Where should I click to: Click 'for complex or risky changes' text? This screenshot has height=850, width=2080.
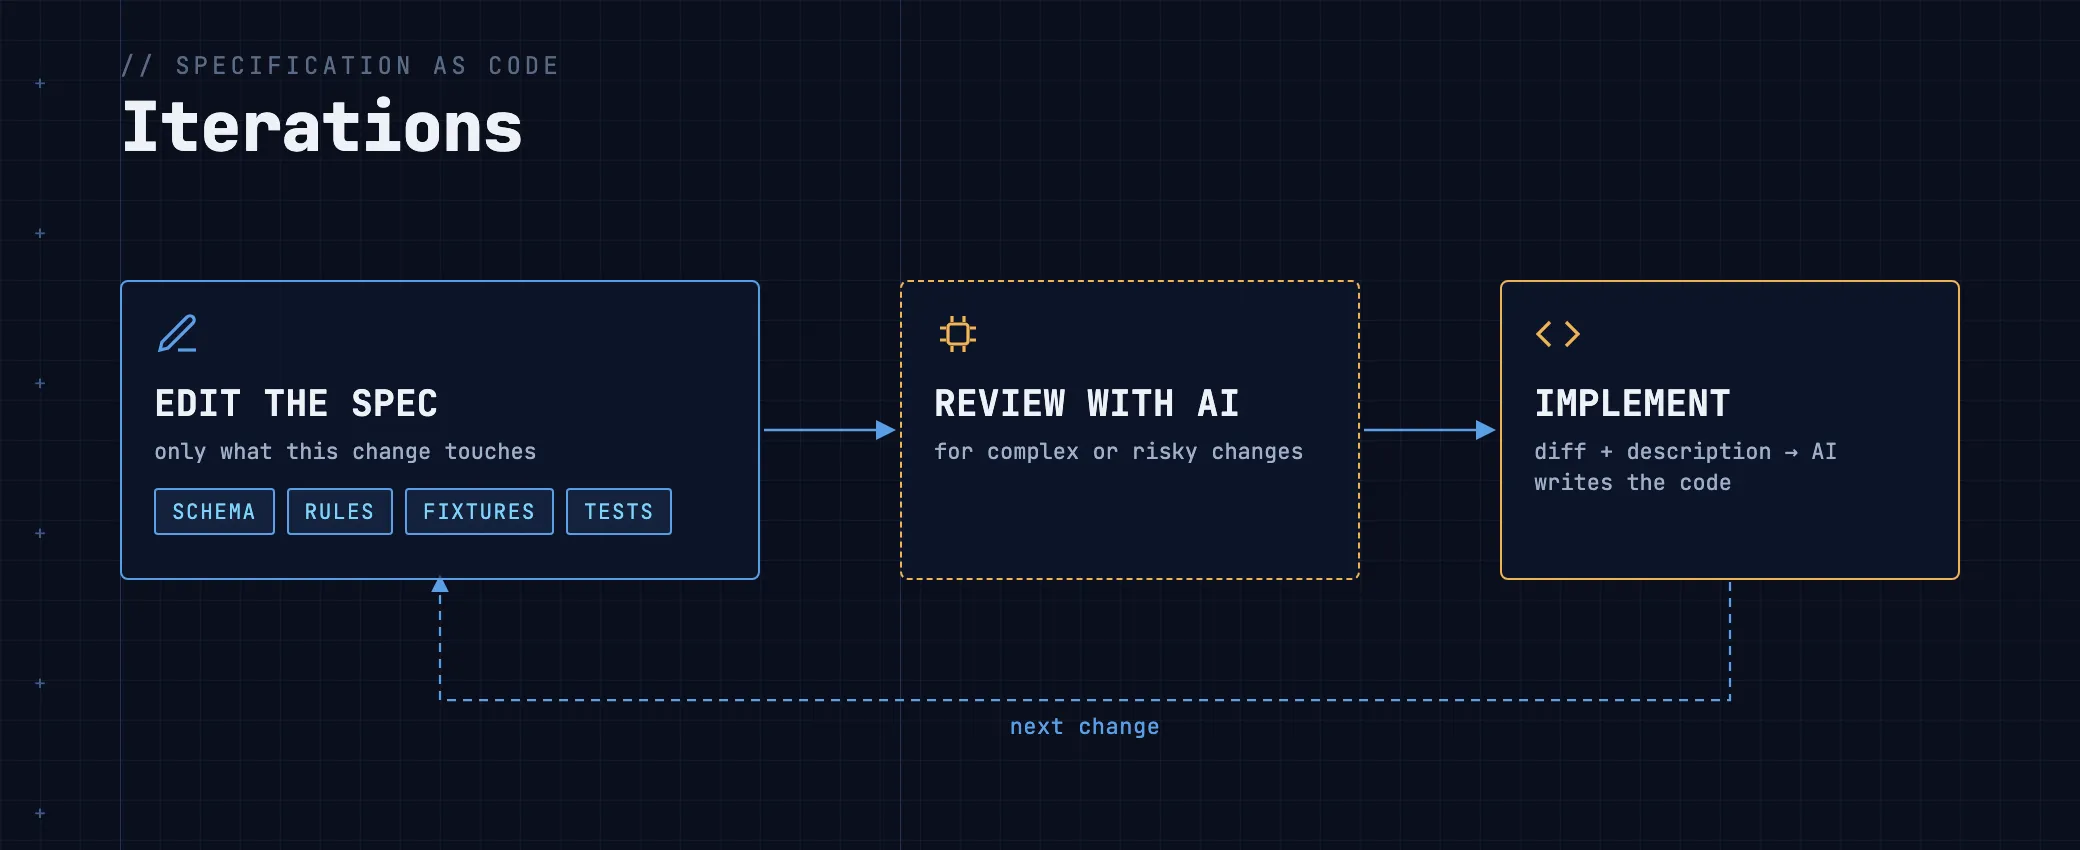1119,452
